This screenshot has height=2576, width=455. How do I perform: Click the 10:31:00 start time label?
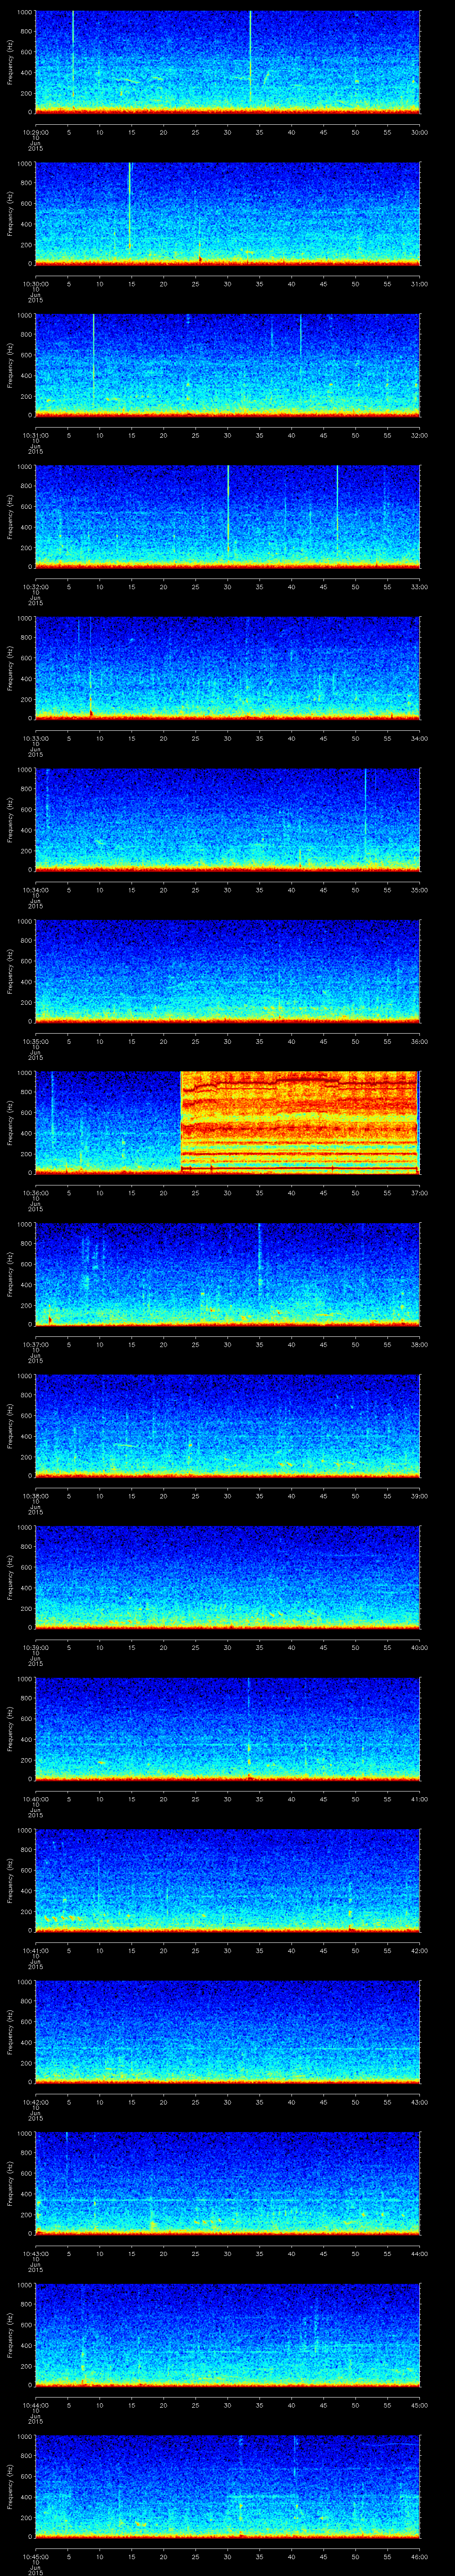click(35, 435)
